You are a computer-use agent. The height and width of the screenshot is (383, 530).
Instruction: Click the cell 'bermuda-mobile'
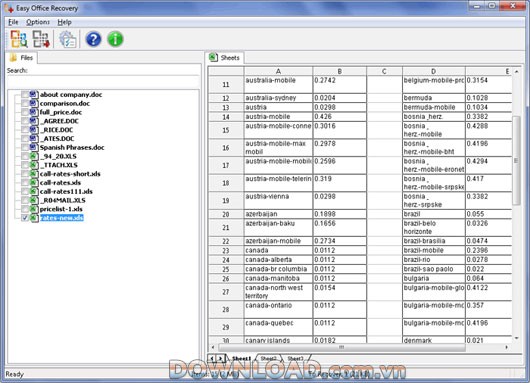434,107
